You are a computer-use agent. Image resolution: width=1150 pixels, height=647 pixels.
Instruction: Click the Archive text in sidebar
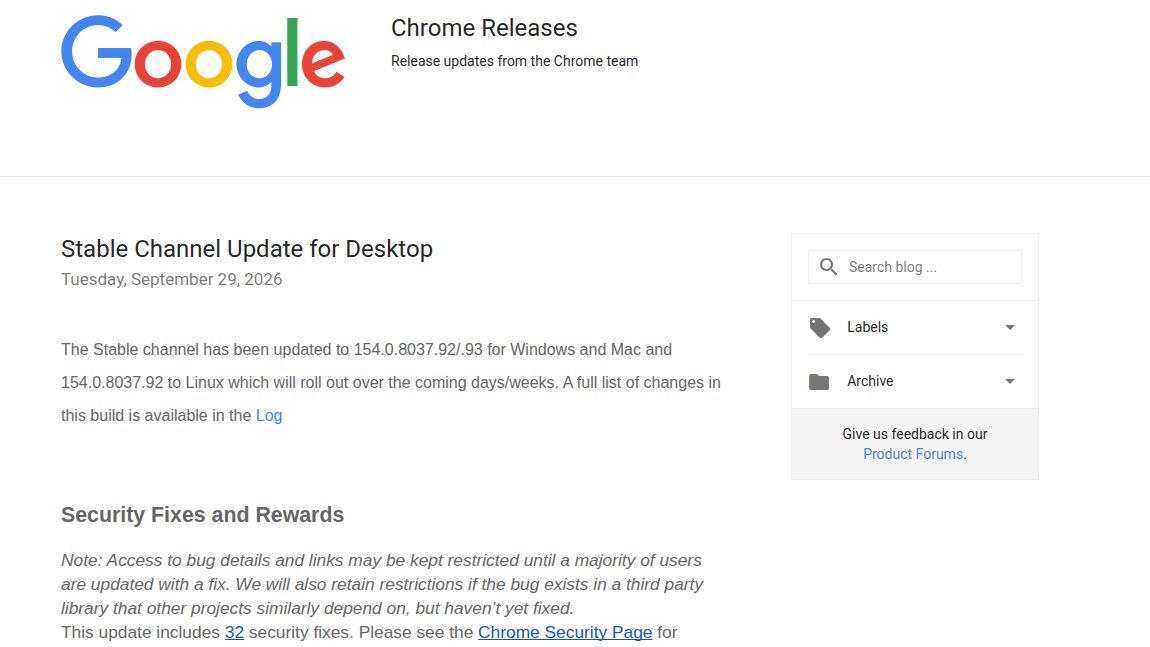870,381
